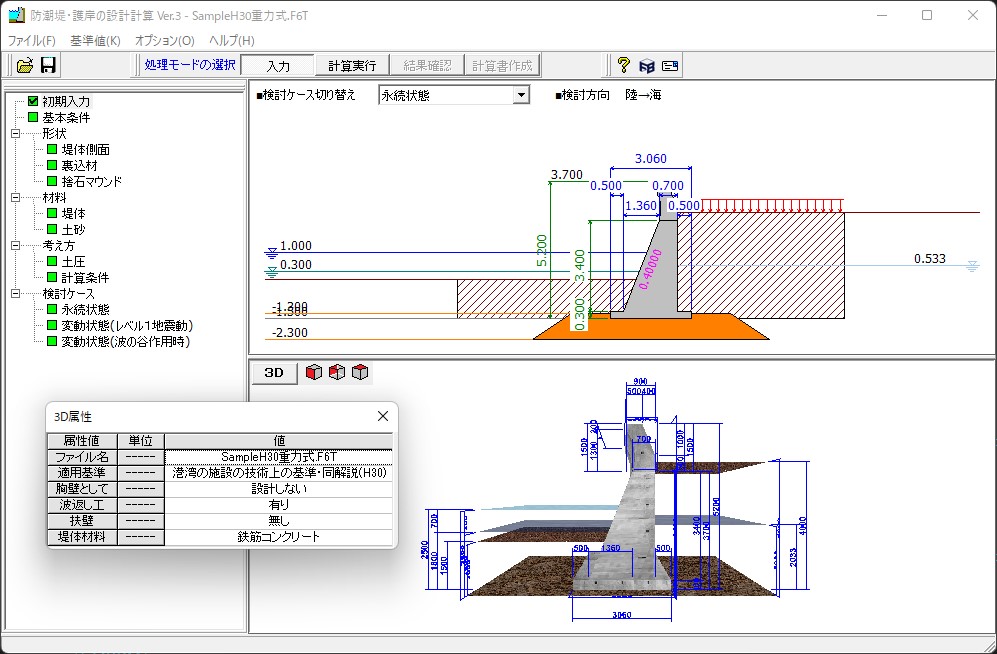This screenshot has height=654, width=997.
Task: Click the 計算実行 button
Action: (352, 65)
